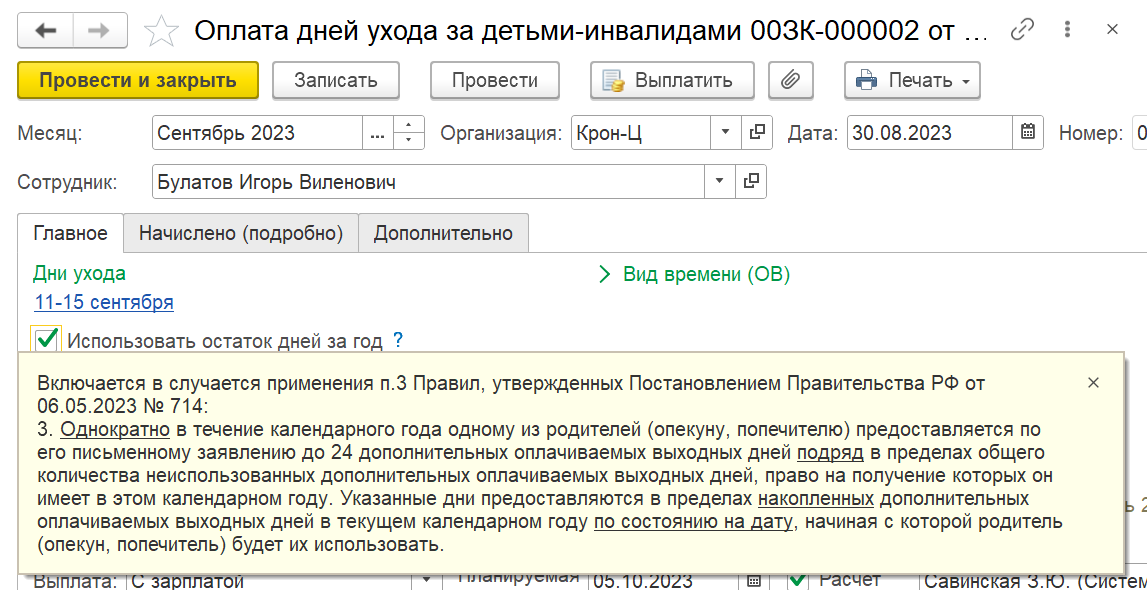The image size is (1147, 590).
Task: Expand the Организация dropdown list
Action: coord(726,133)
